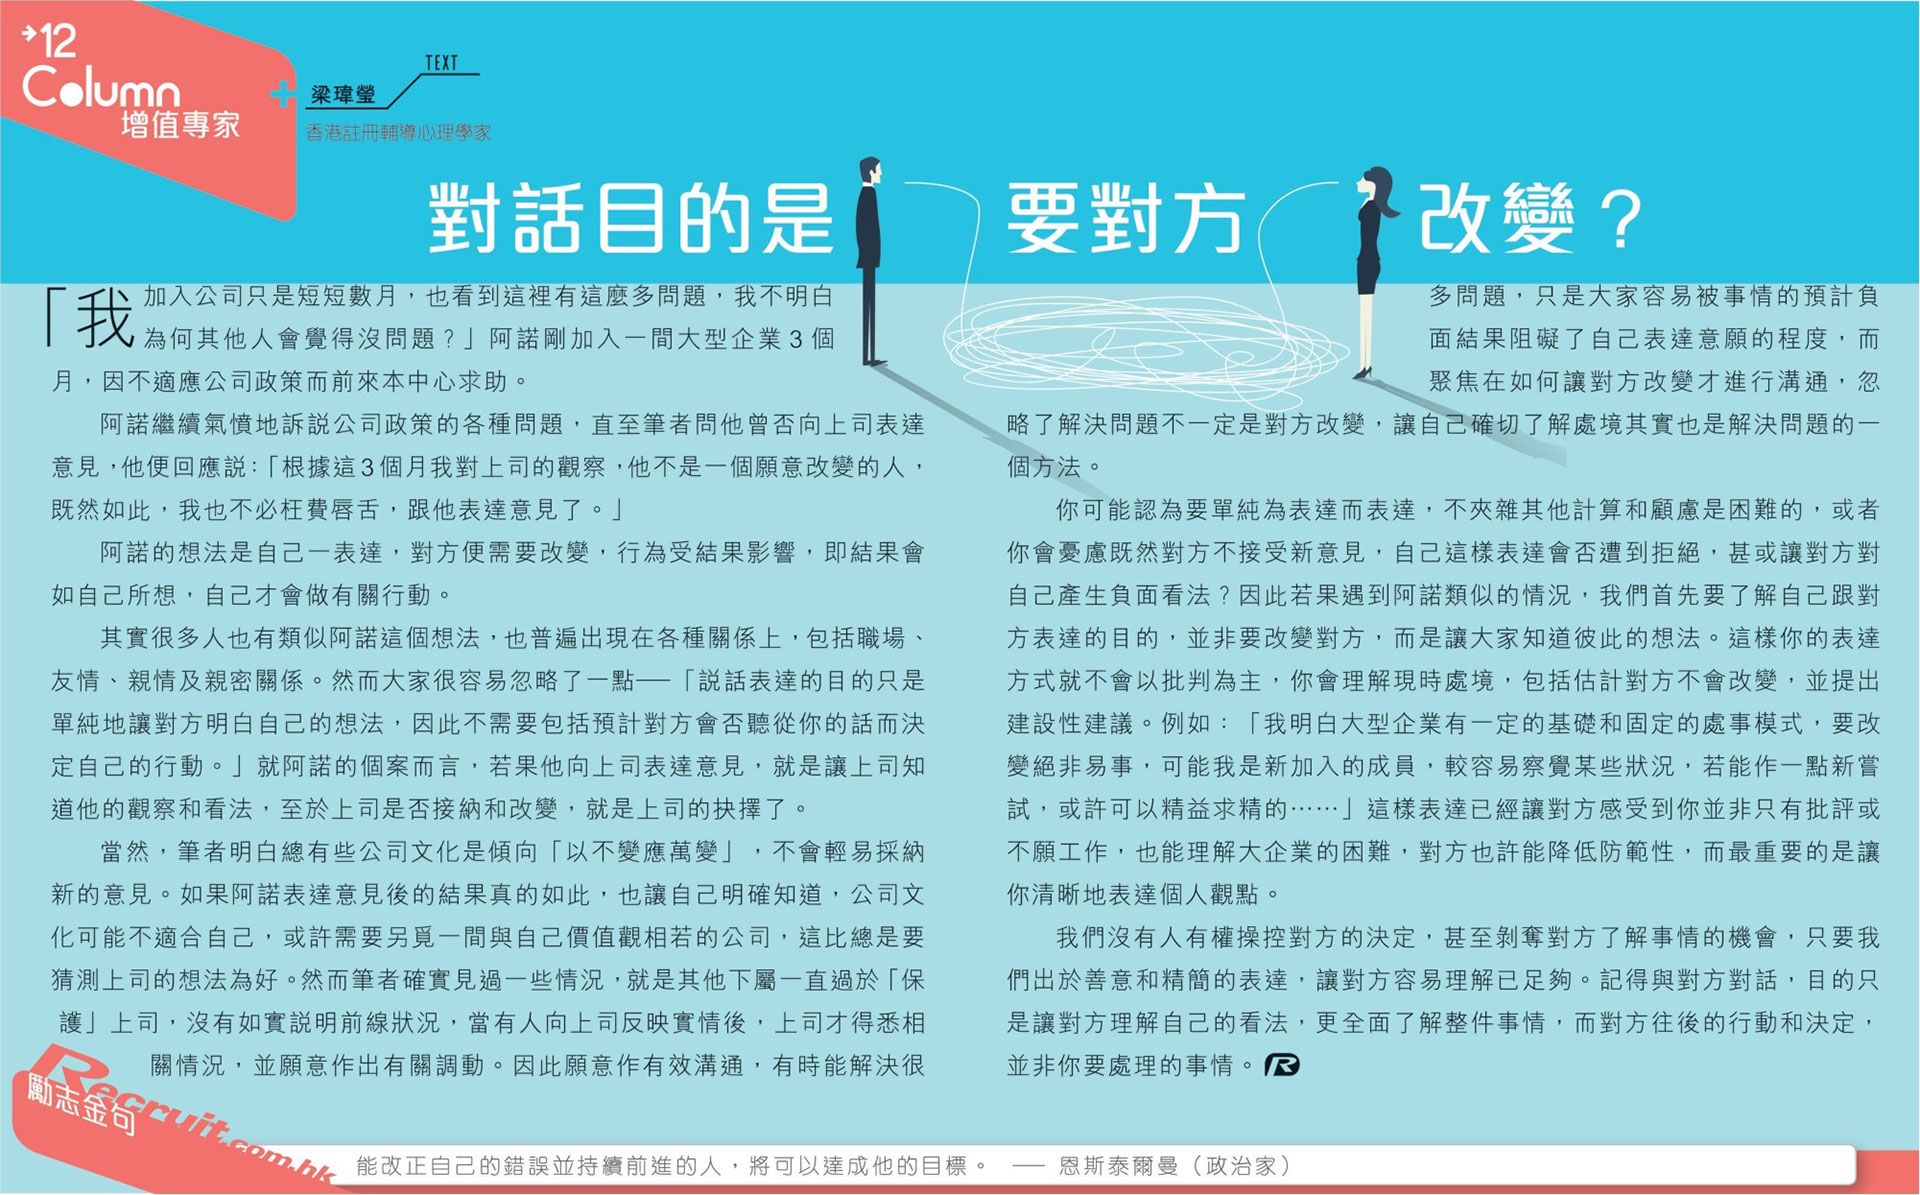The height and width of the screenshot is (1195, 1920).
Task: Click the teal plus sign icon
Action: pos(283,95)
